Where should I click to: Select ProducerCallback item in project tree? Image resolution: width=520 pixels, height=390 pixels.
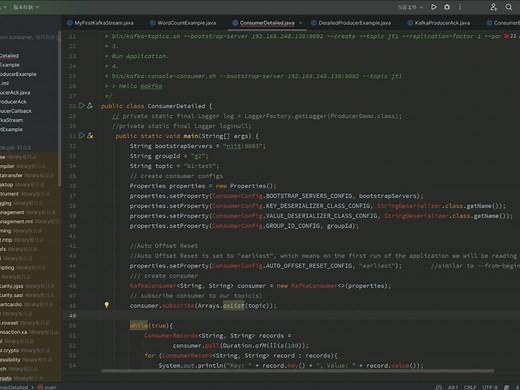tap(16, 111)
